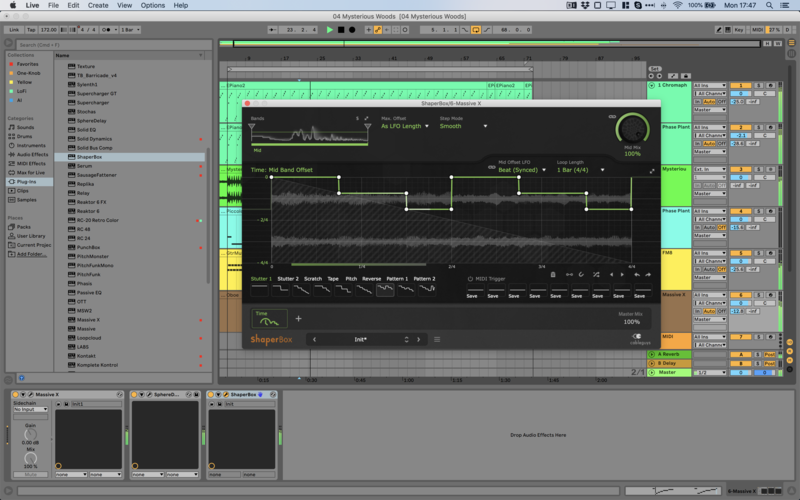The image size is (800, 500).
Task: Open the Options menu in menu bar
Action: (152, 5)
